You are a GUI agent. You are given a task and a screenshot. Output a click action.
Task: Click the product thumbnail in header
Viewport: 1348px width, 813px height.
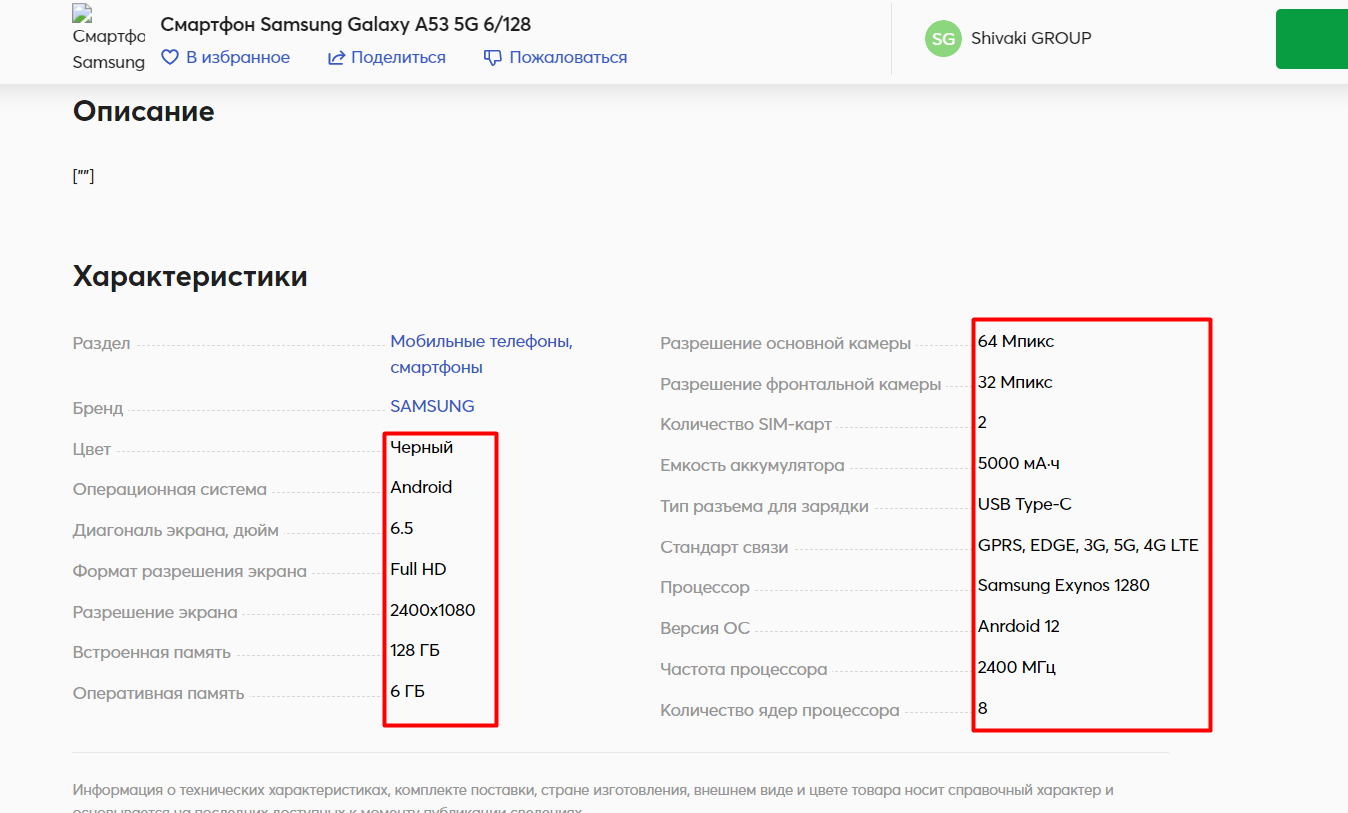[108, 39]
